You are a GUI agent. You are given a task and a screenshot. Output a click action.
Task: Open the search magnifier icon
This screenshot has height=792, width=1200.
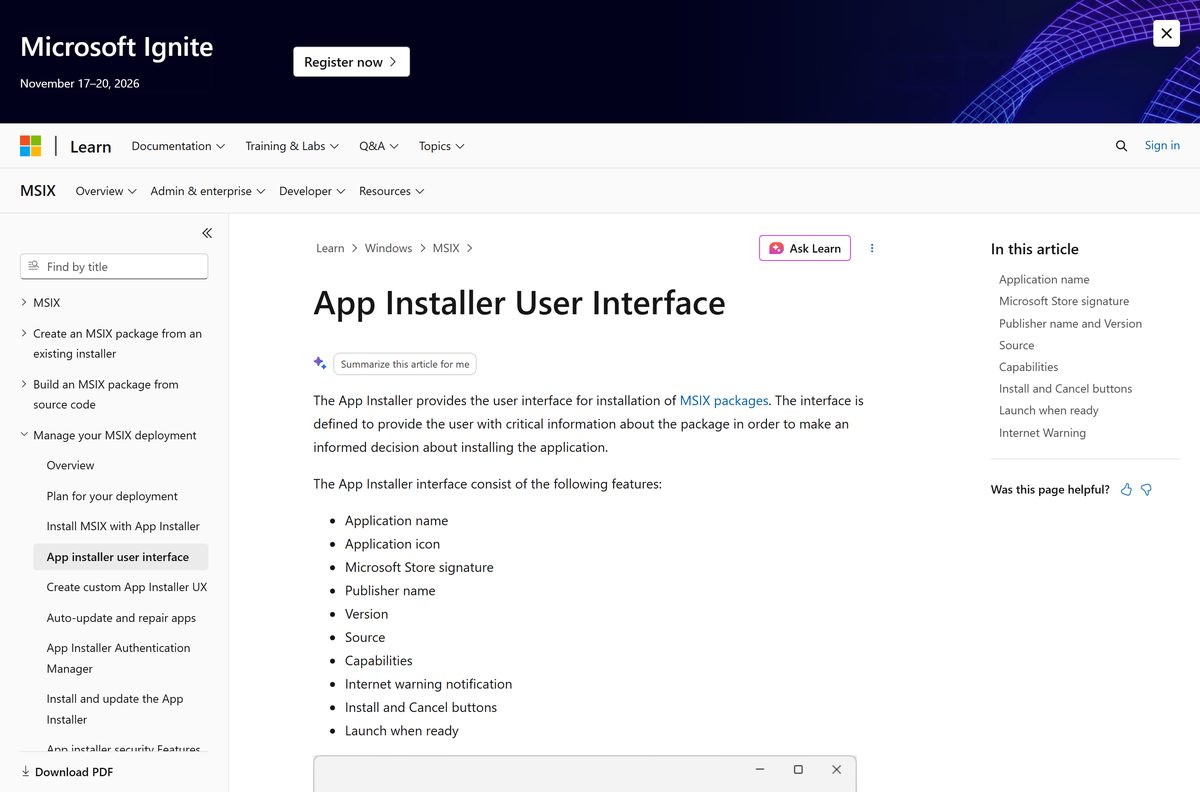click(1121, 146)
